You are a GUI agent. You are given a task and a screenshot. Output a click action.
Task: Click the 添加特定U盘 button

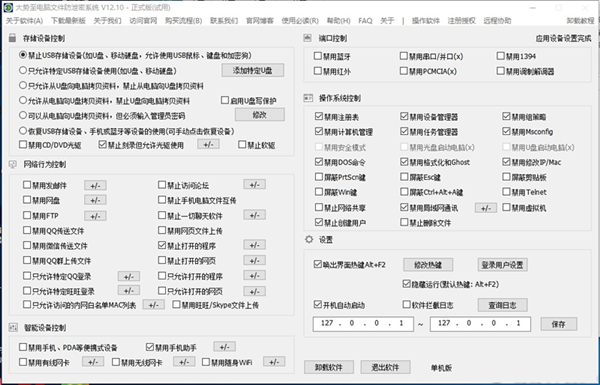click(253, 70)
